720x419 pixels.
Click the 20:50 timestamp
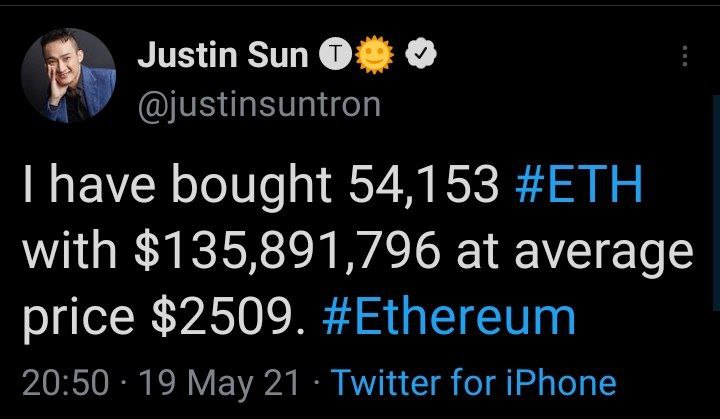(66, 383)
